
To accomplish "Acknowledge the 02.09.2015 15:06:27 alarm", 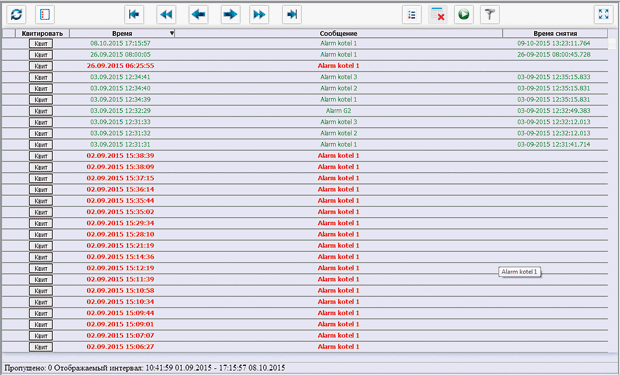I will point(41,347).
